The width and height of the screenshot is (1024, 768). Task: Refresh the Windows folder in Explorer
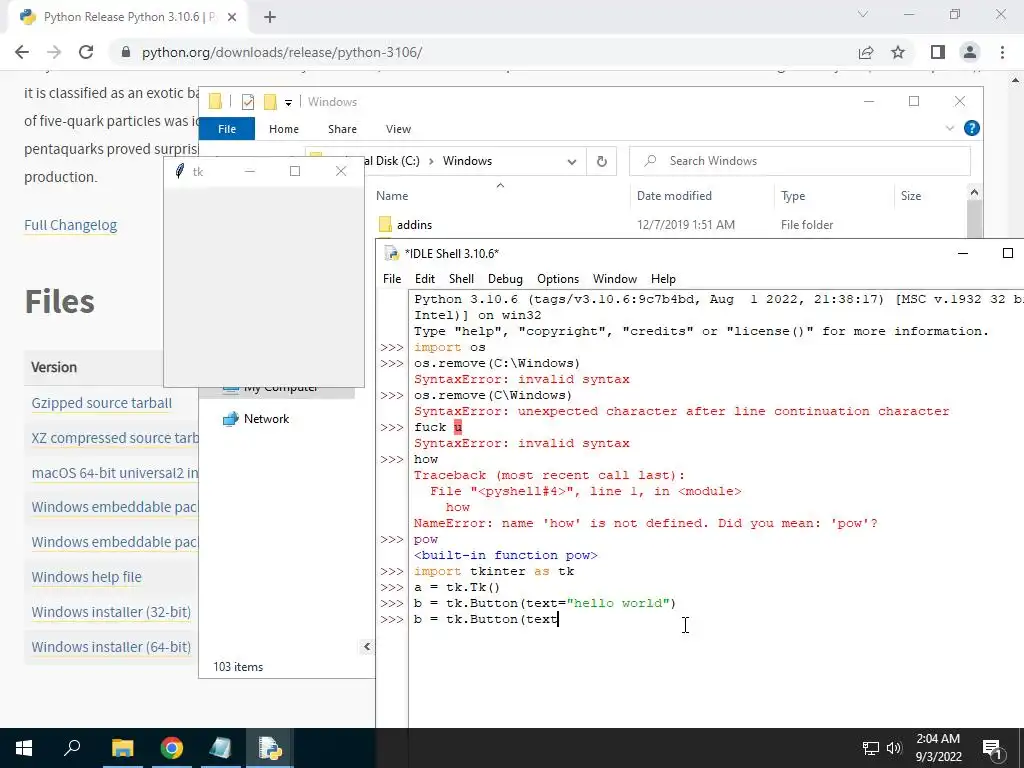point(601,161)
